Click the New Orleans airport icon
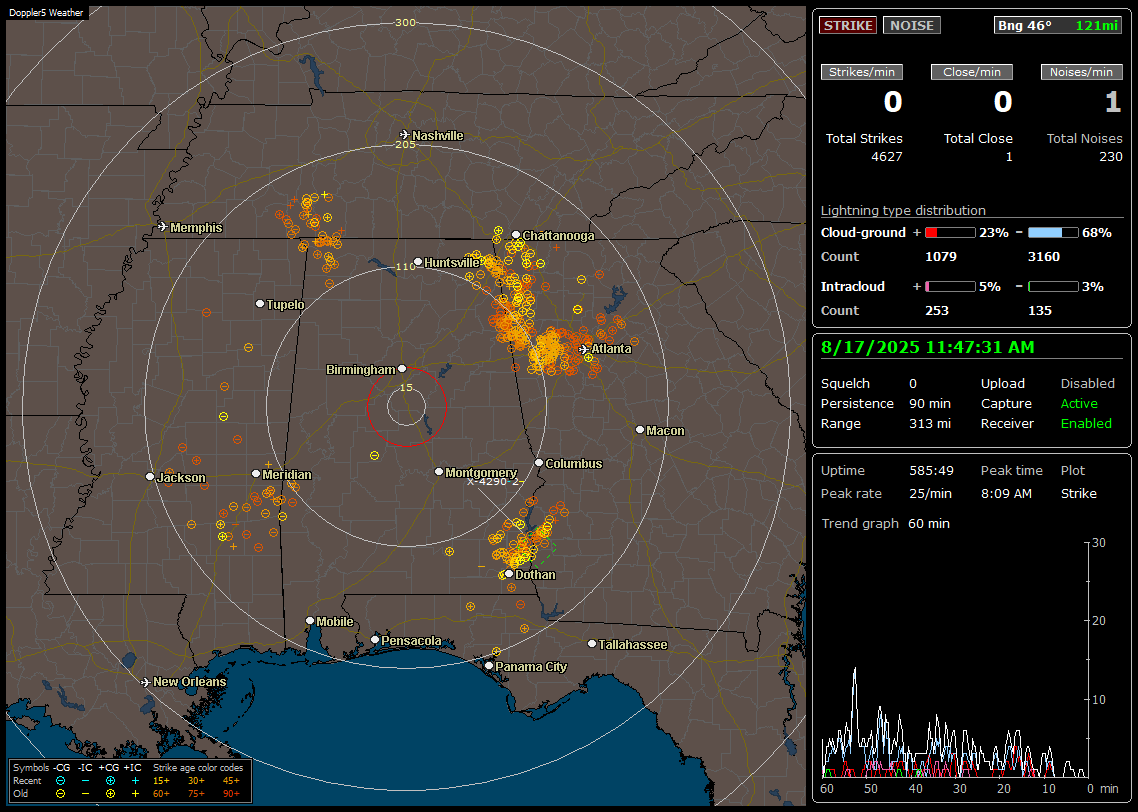This screenshot has height=812, width=1138. [x=146, y=682]
